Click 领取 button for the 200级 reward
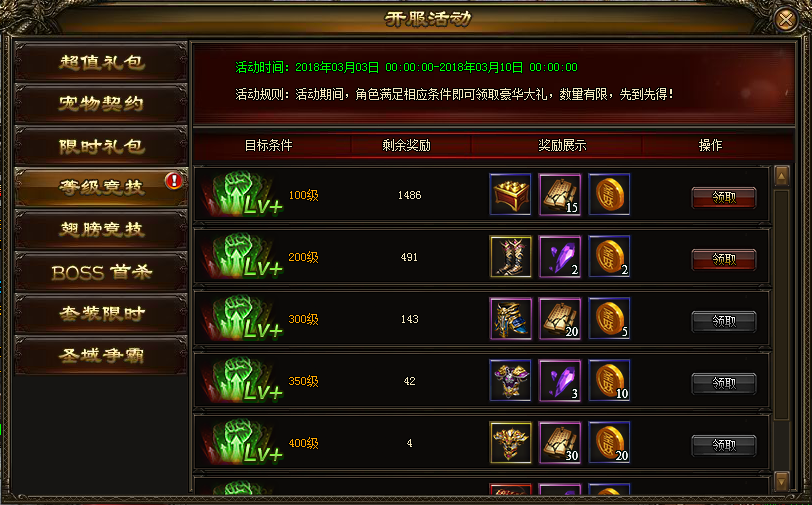The height and width of the screenshot is (505, 812). [x=724, y=259]
